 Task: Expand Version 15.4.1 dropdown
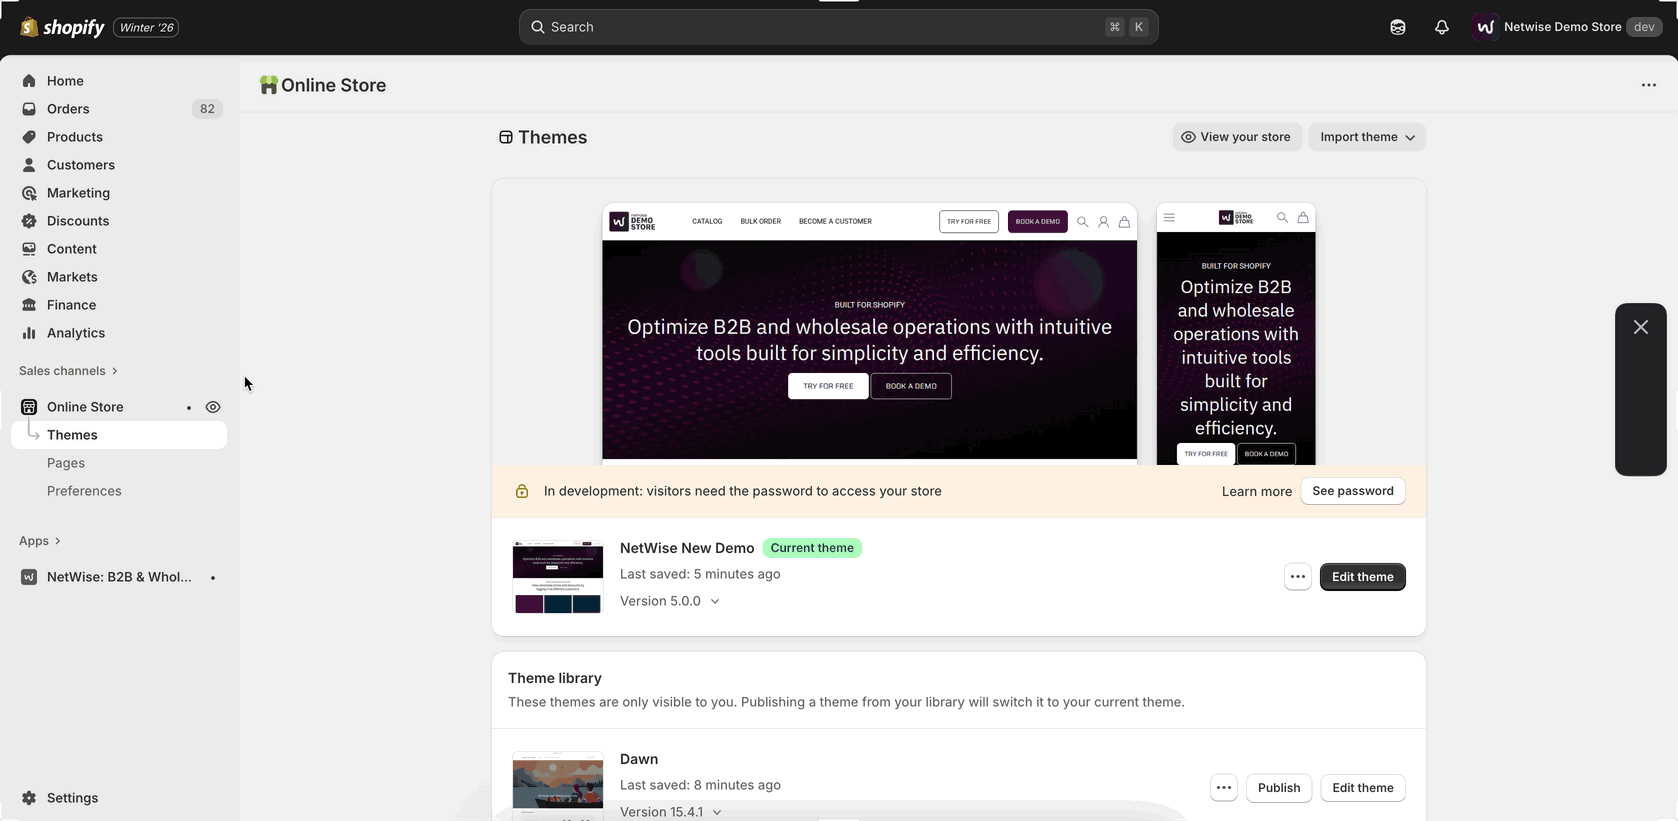click(671, 812)
